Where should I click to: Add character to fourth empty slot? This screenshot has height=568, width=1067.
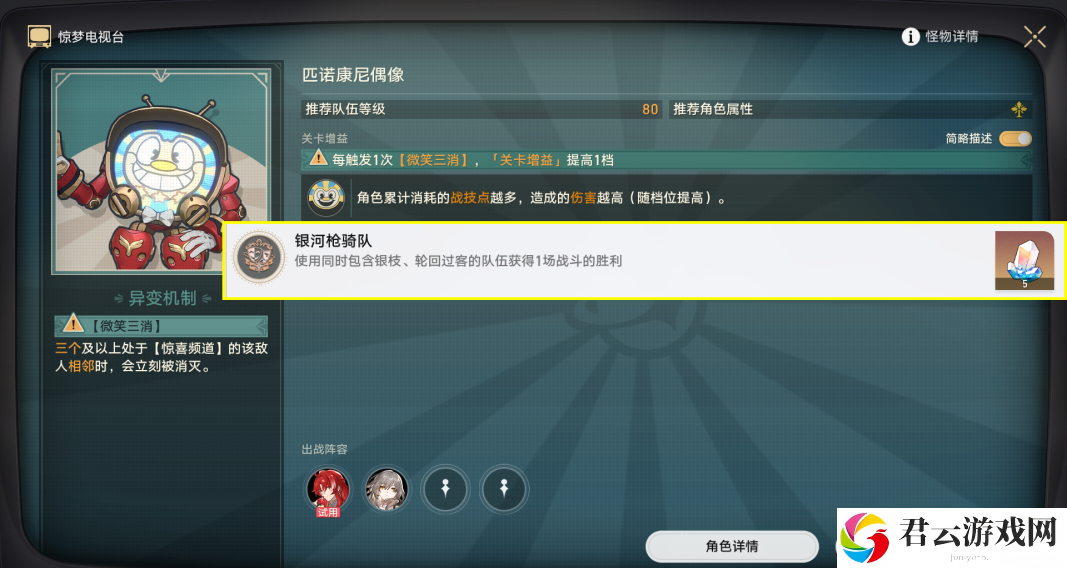(x=504, y=489)
